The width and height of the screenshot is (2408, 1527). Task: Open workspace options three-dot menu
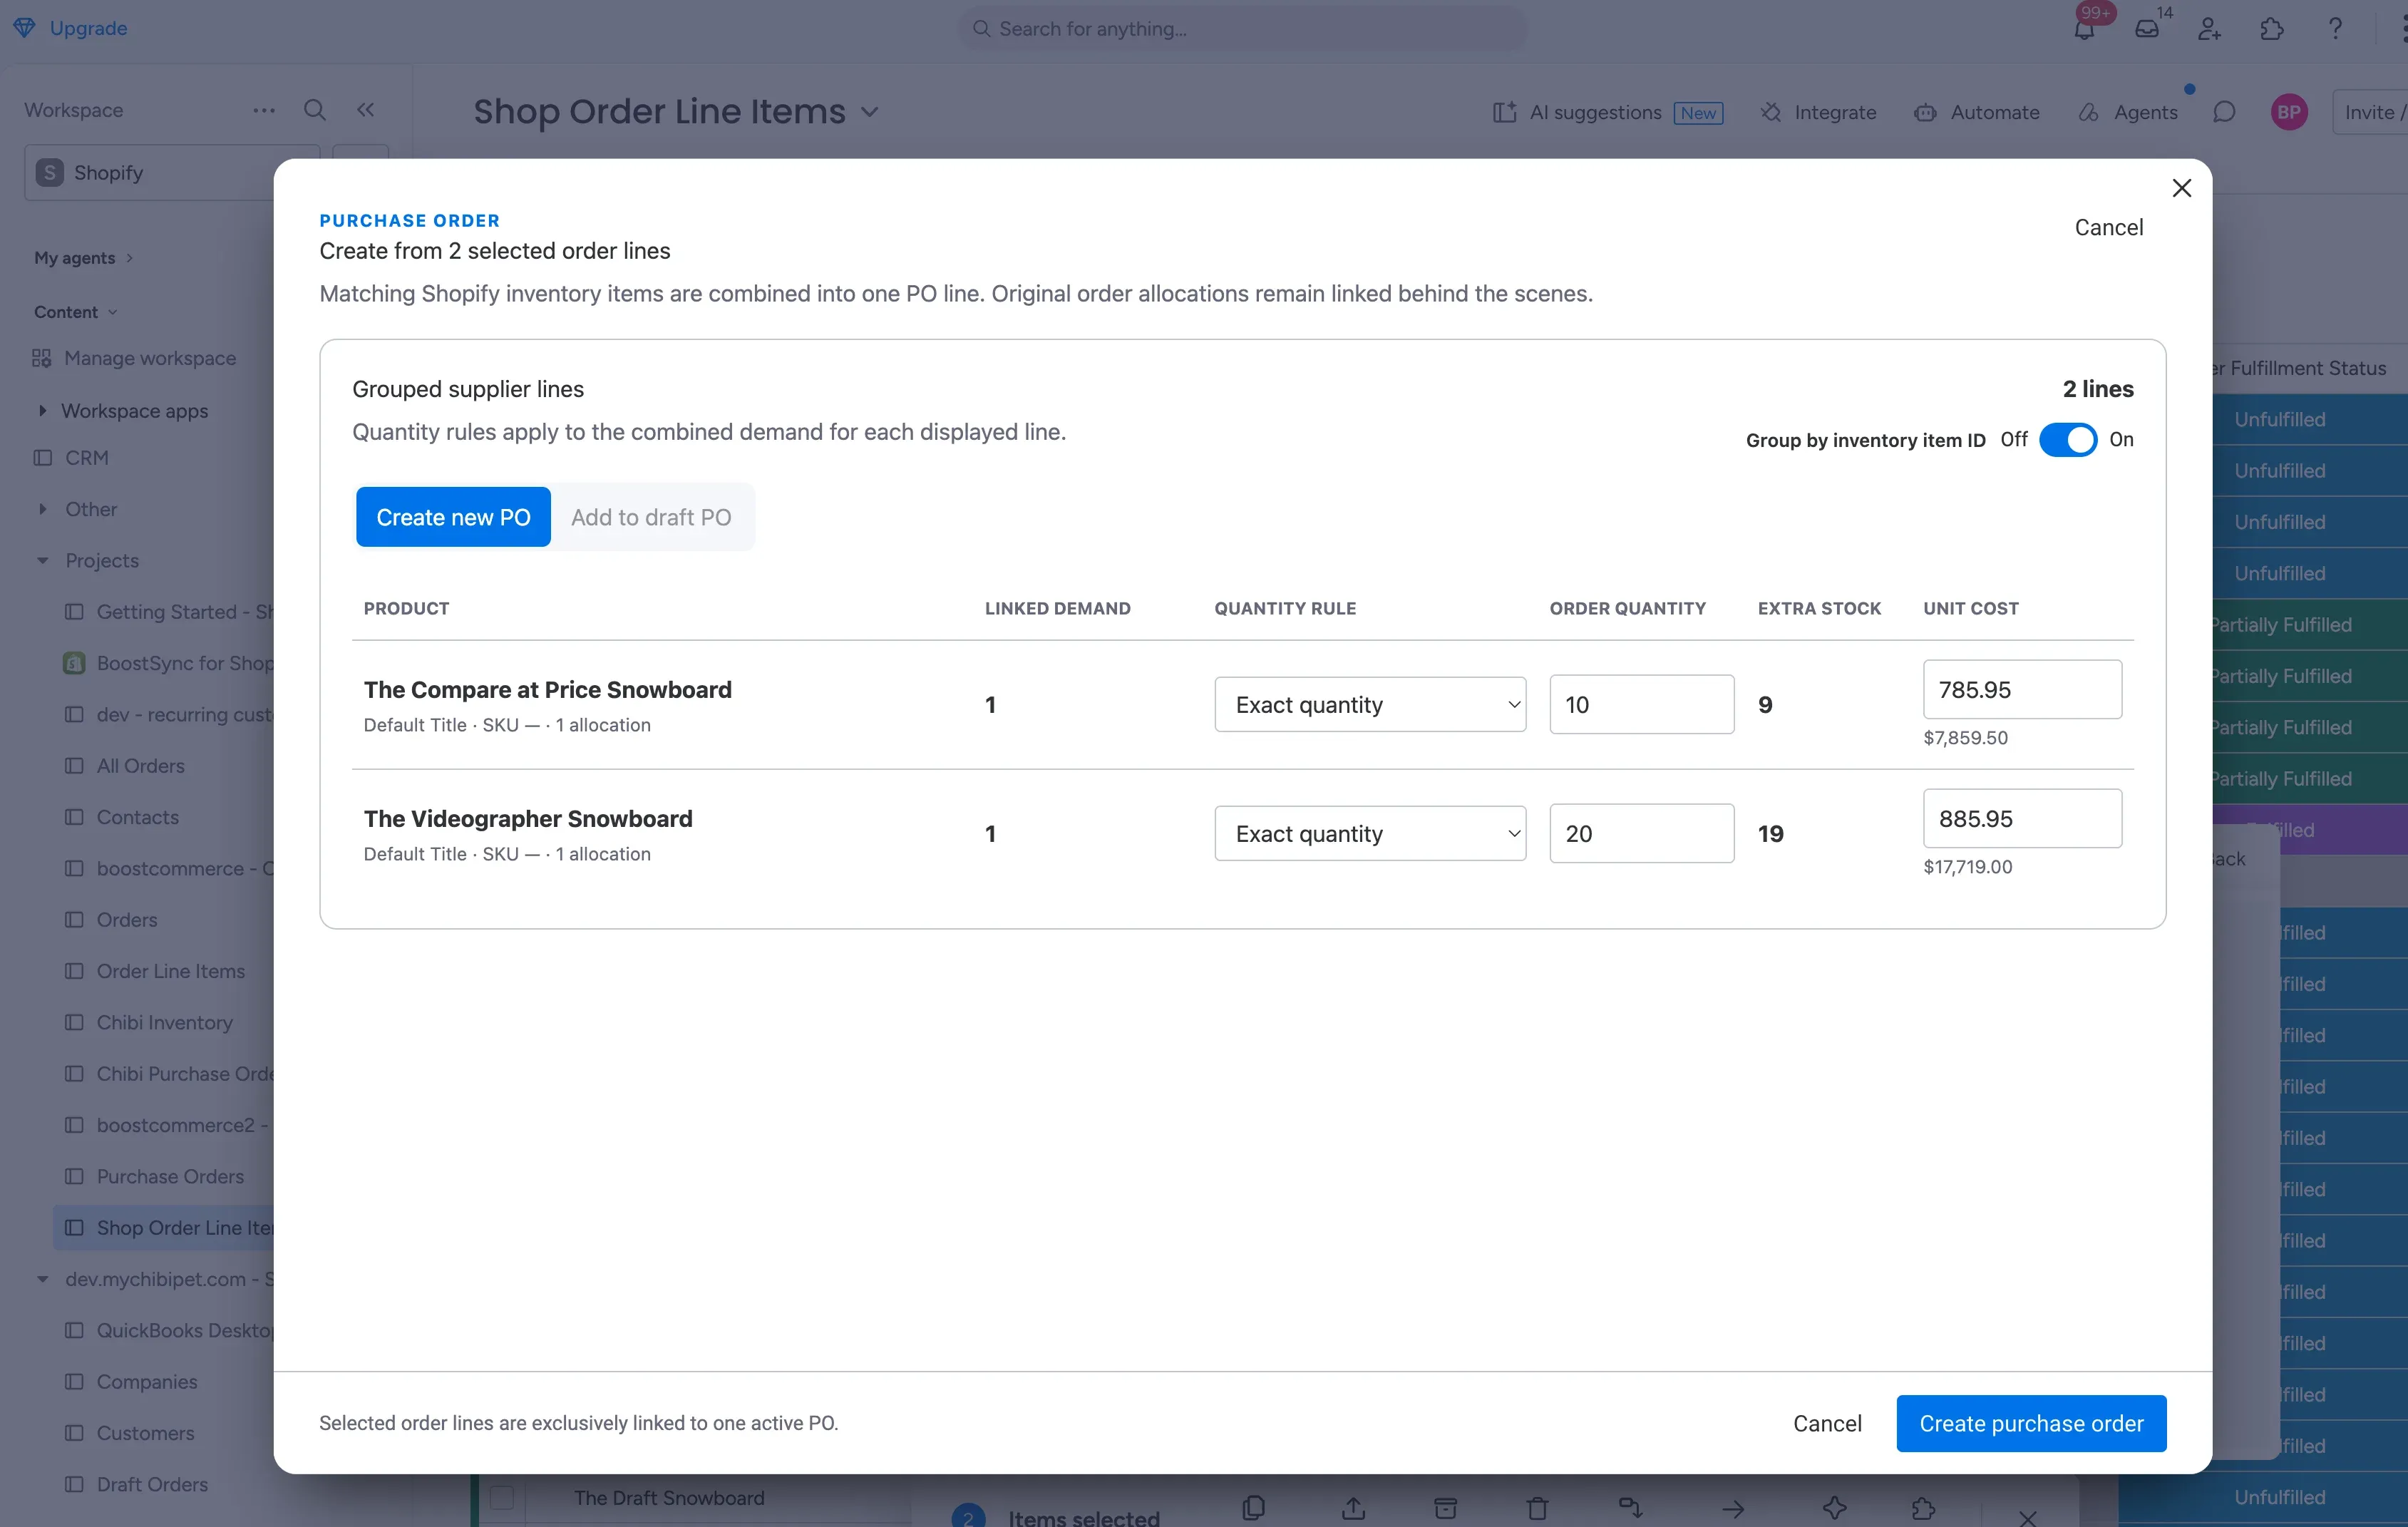click(x=264, y=110)
